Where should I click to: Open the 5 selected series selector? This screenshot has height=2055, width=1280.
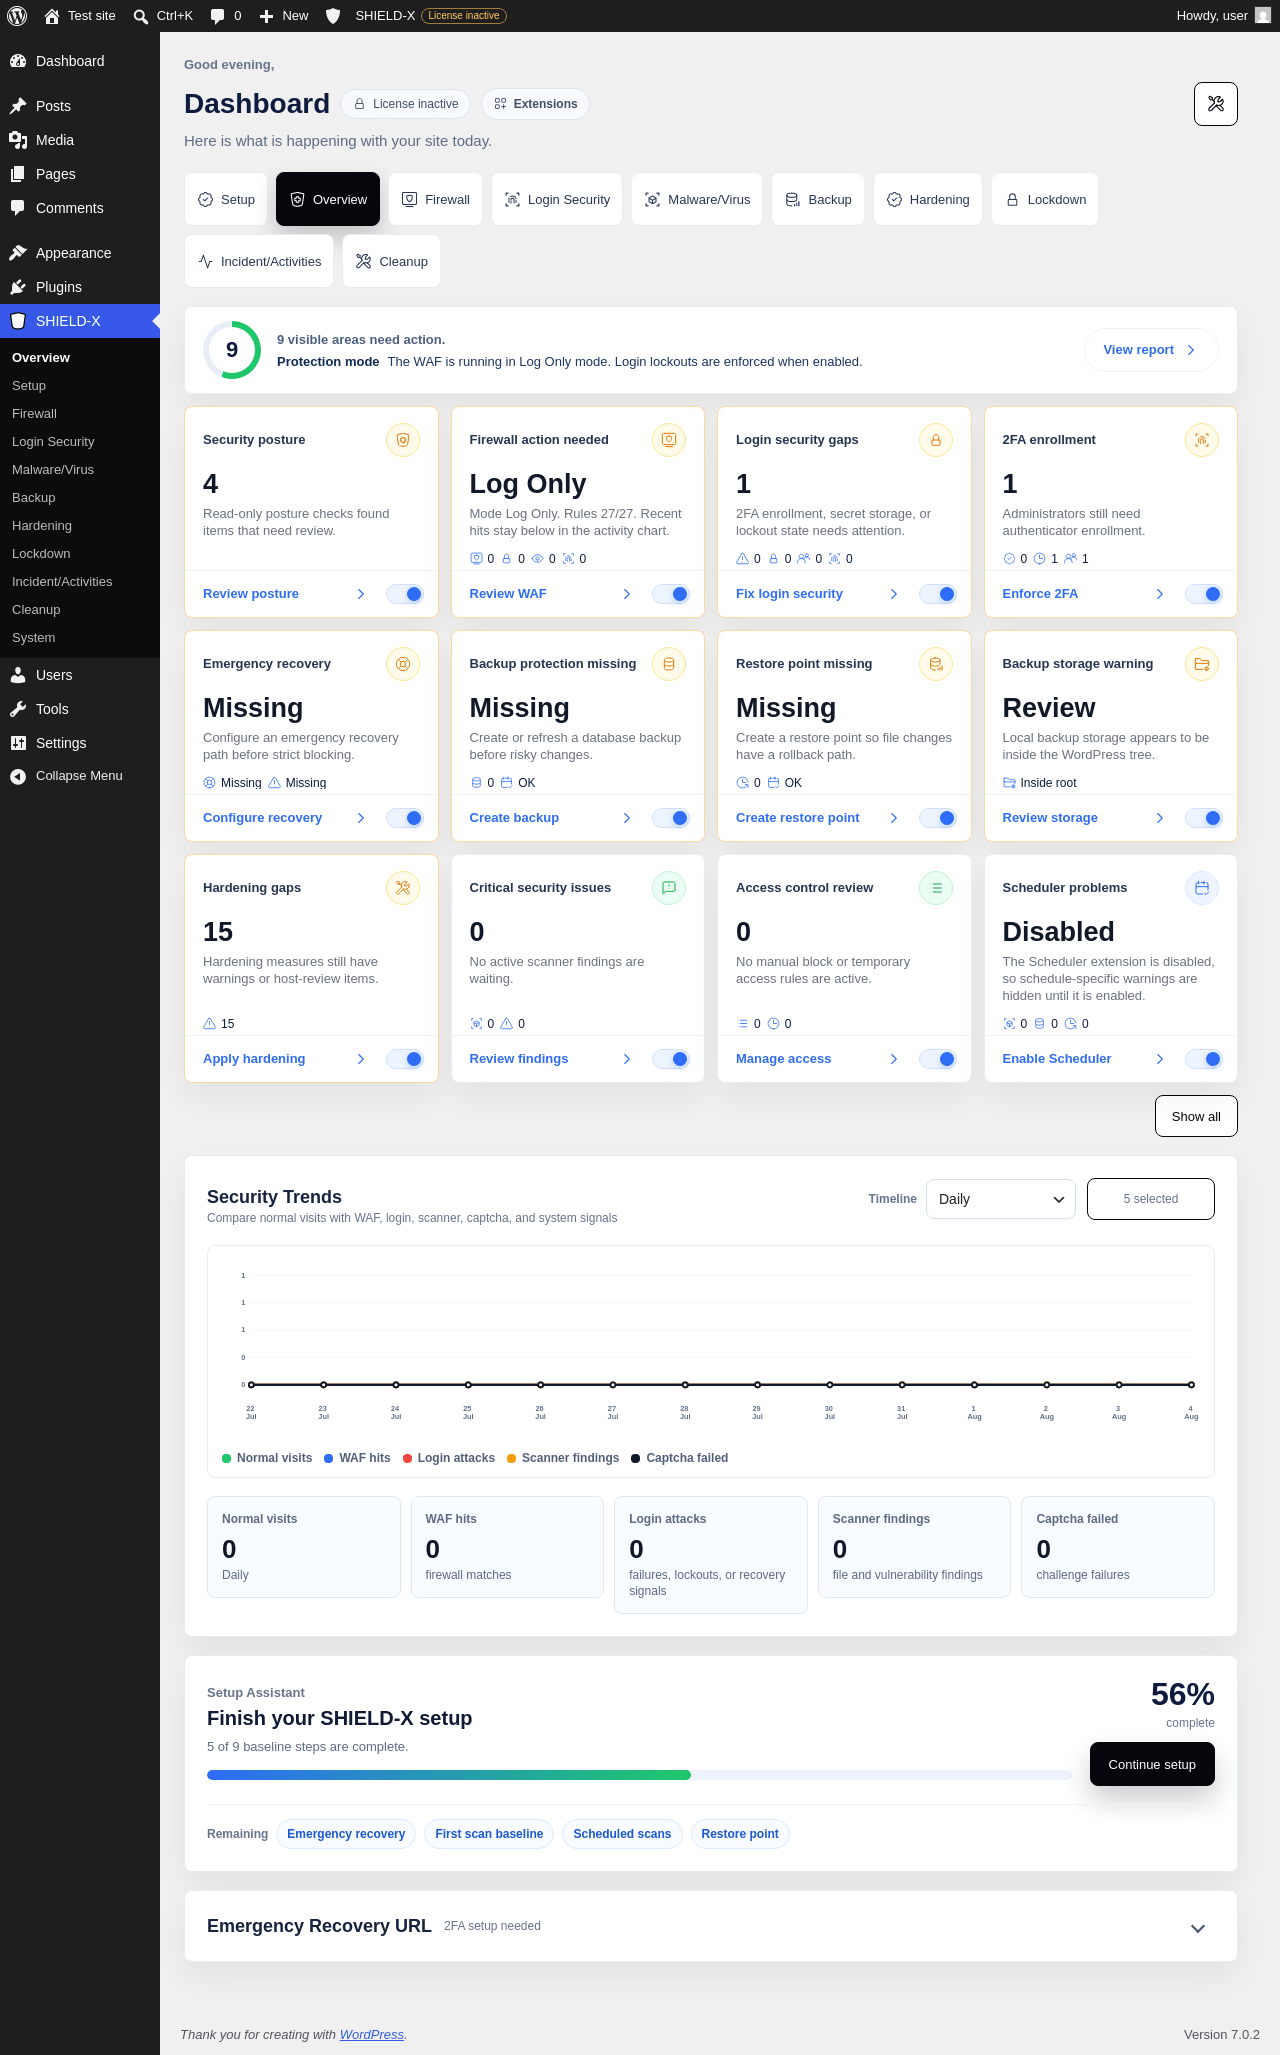point(1151,1199)
